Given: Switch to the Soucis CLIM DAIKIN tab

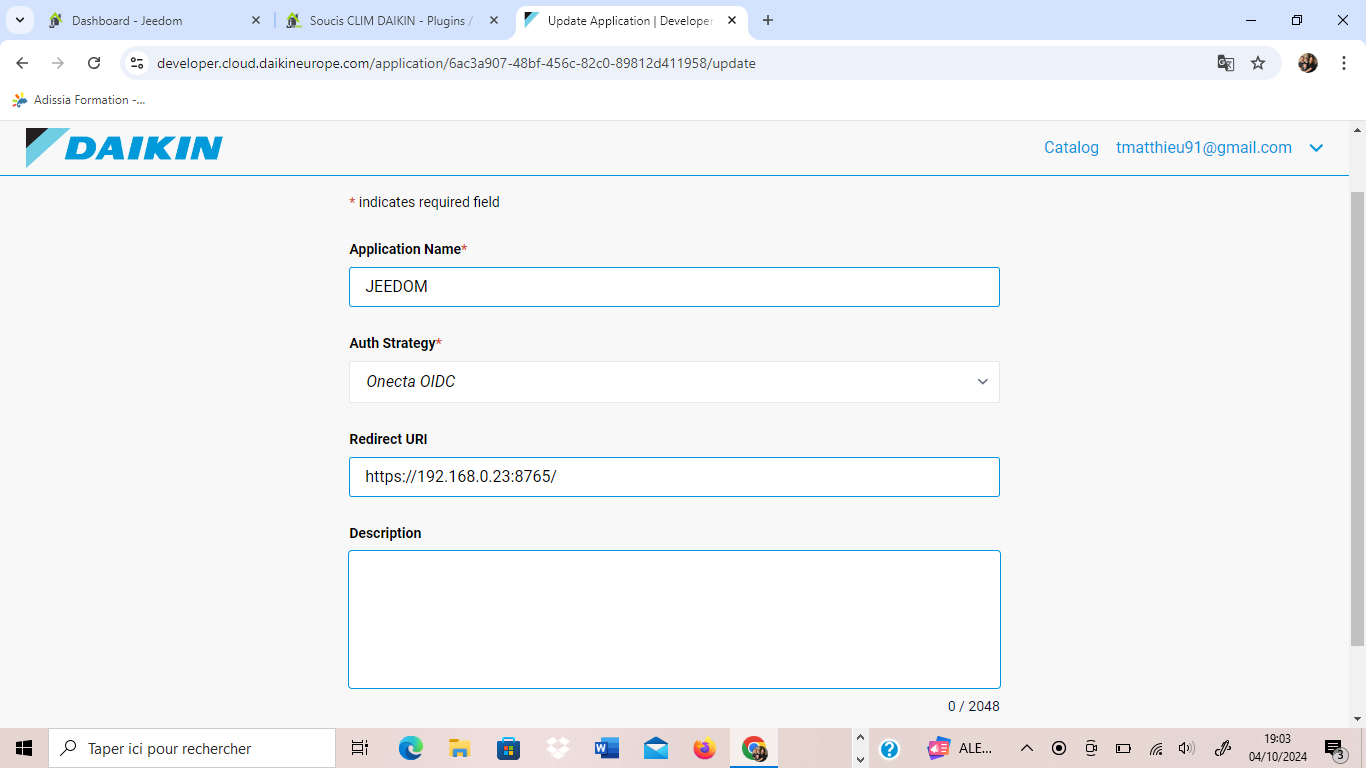Looking at the screenshot, I should click(x=391, y=20).
